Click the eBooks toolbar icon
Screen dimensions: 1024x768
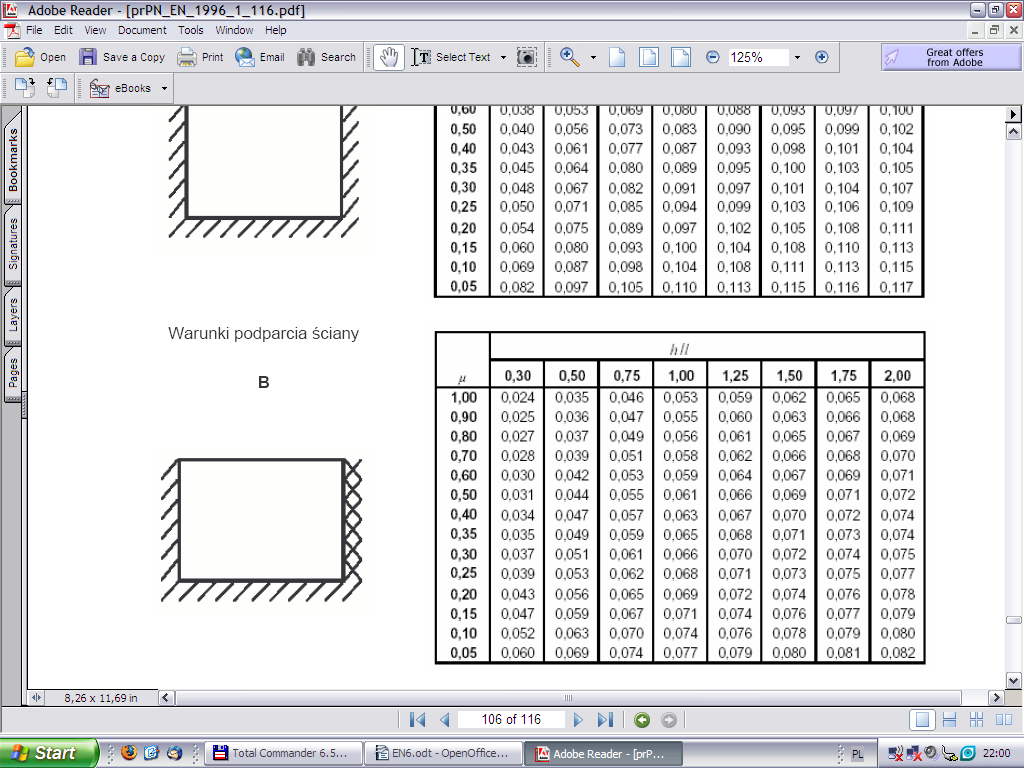[99, 88]
